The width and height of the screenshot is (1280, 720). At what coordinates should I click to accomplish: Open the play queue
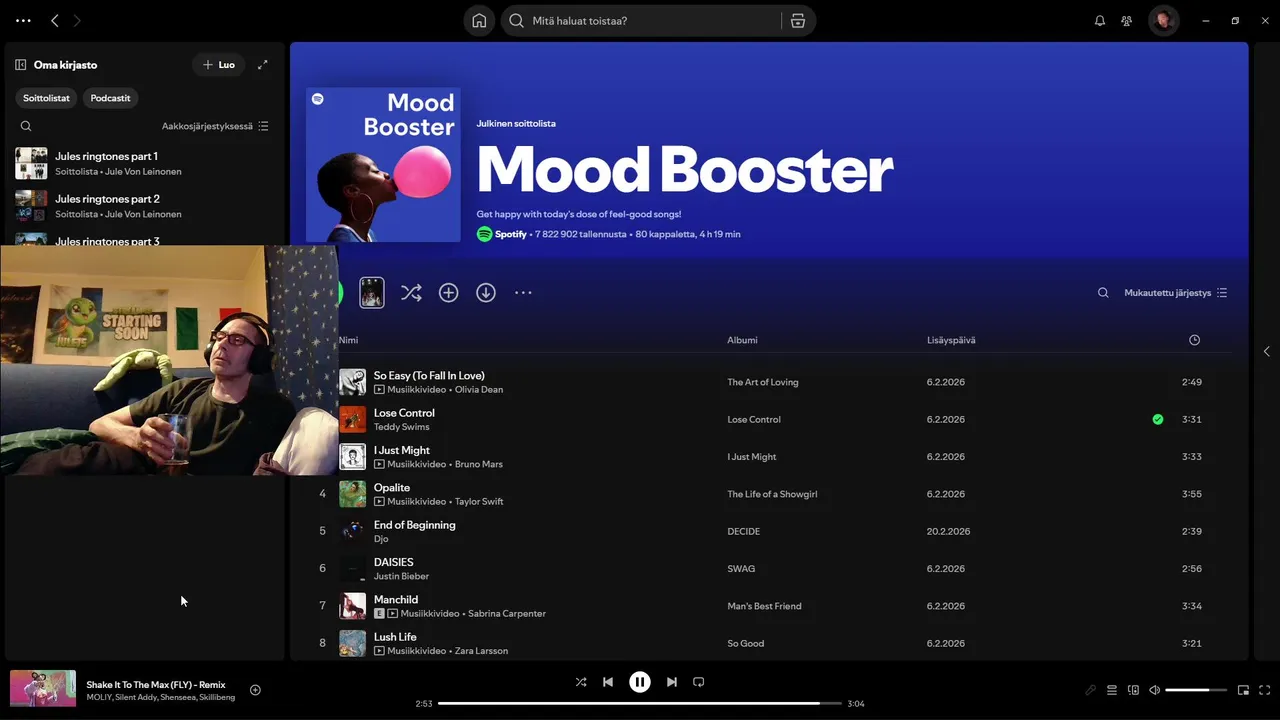(x=1111, y=690)
